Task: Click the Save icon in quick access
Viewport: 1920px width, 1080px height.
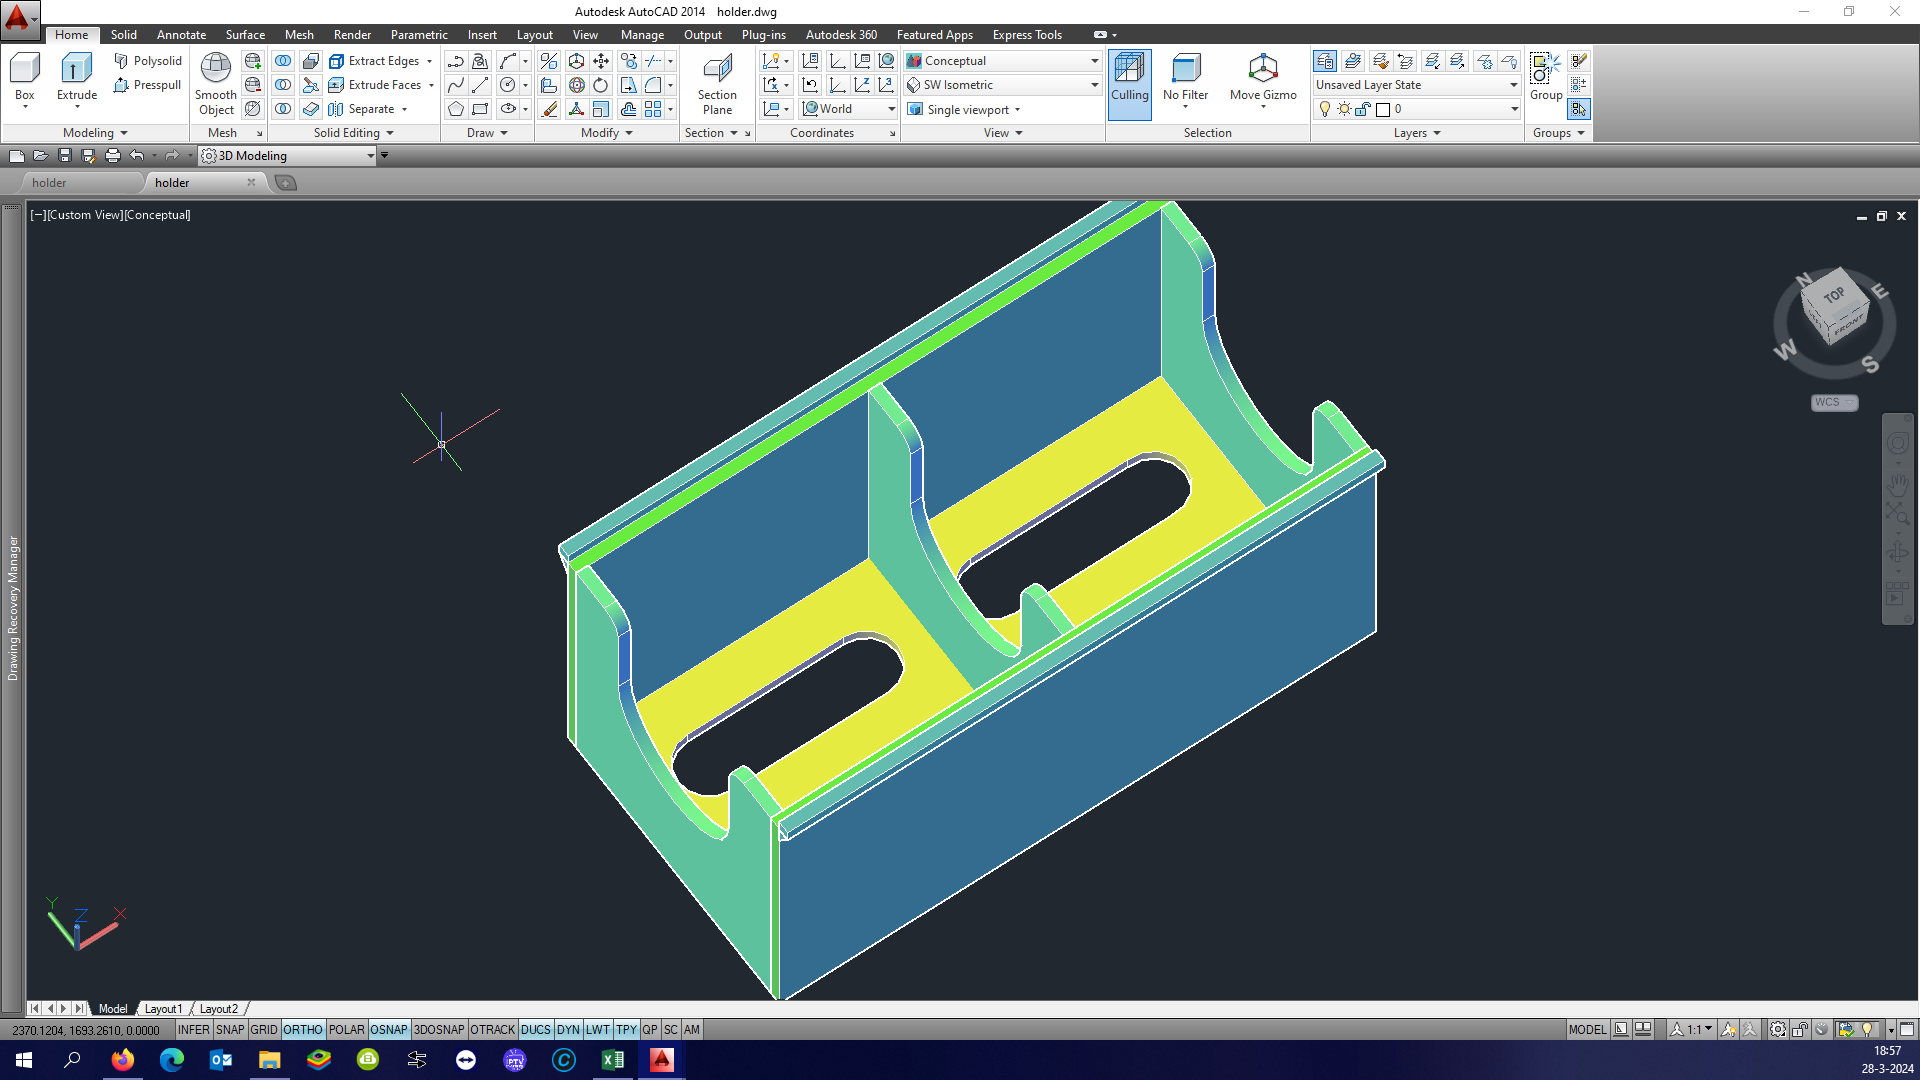Action: click(x=64, y=156)
